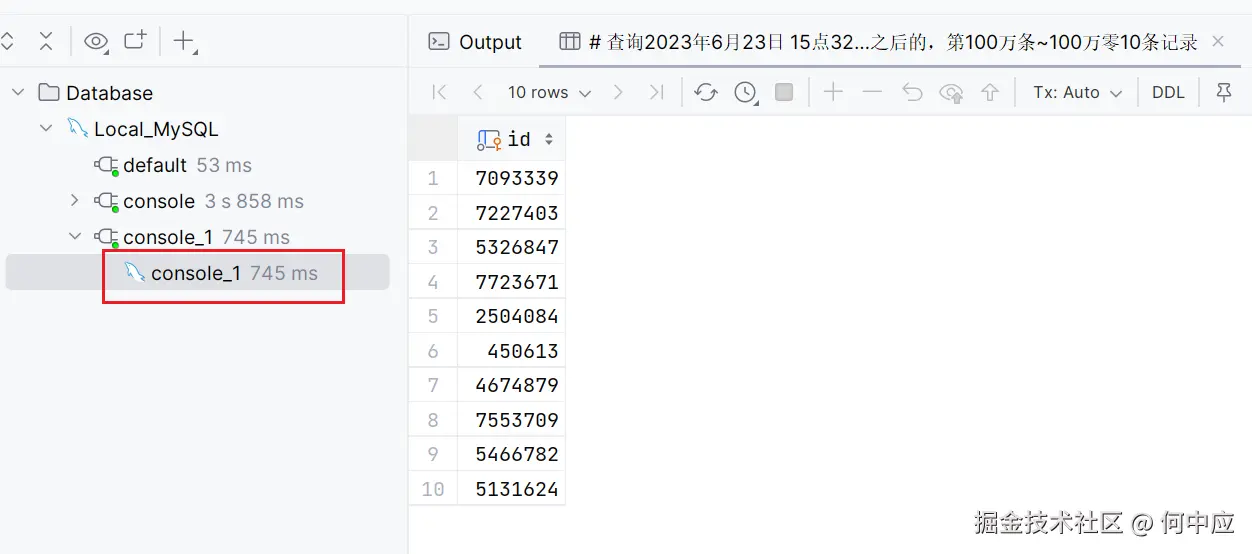1252x554 pixels.
Task: Revert changes with undo arrow icon
Action: pyautogui.click(x=911, y=92)
